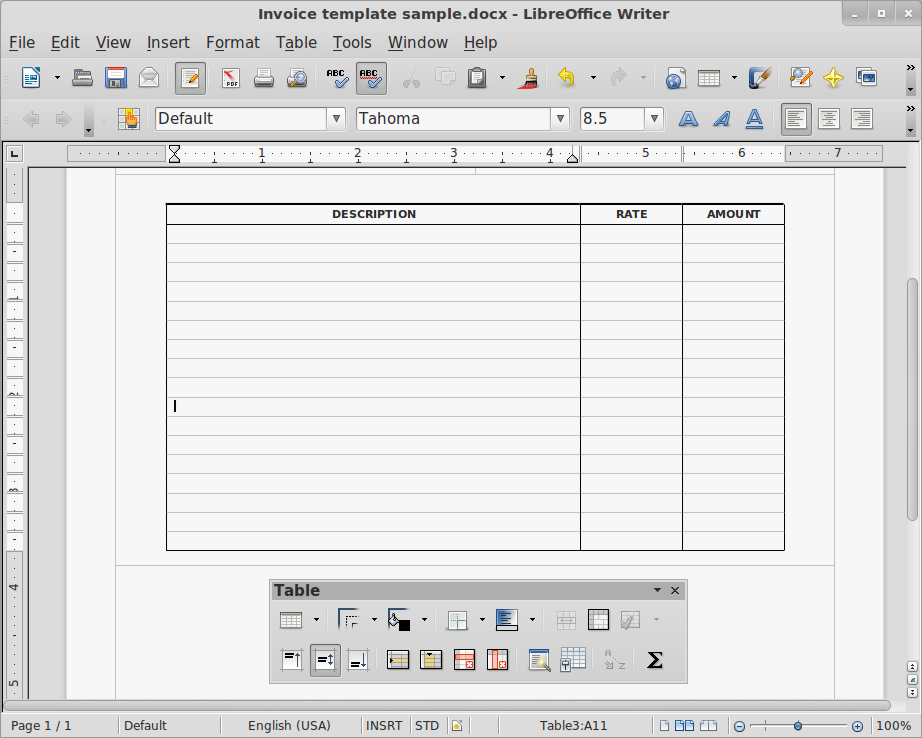The image size is (922, 738).
Task: Open Find & Replace dialog
Action: 801,78
